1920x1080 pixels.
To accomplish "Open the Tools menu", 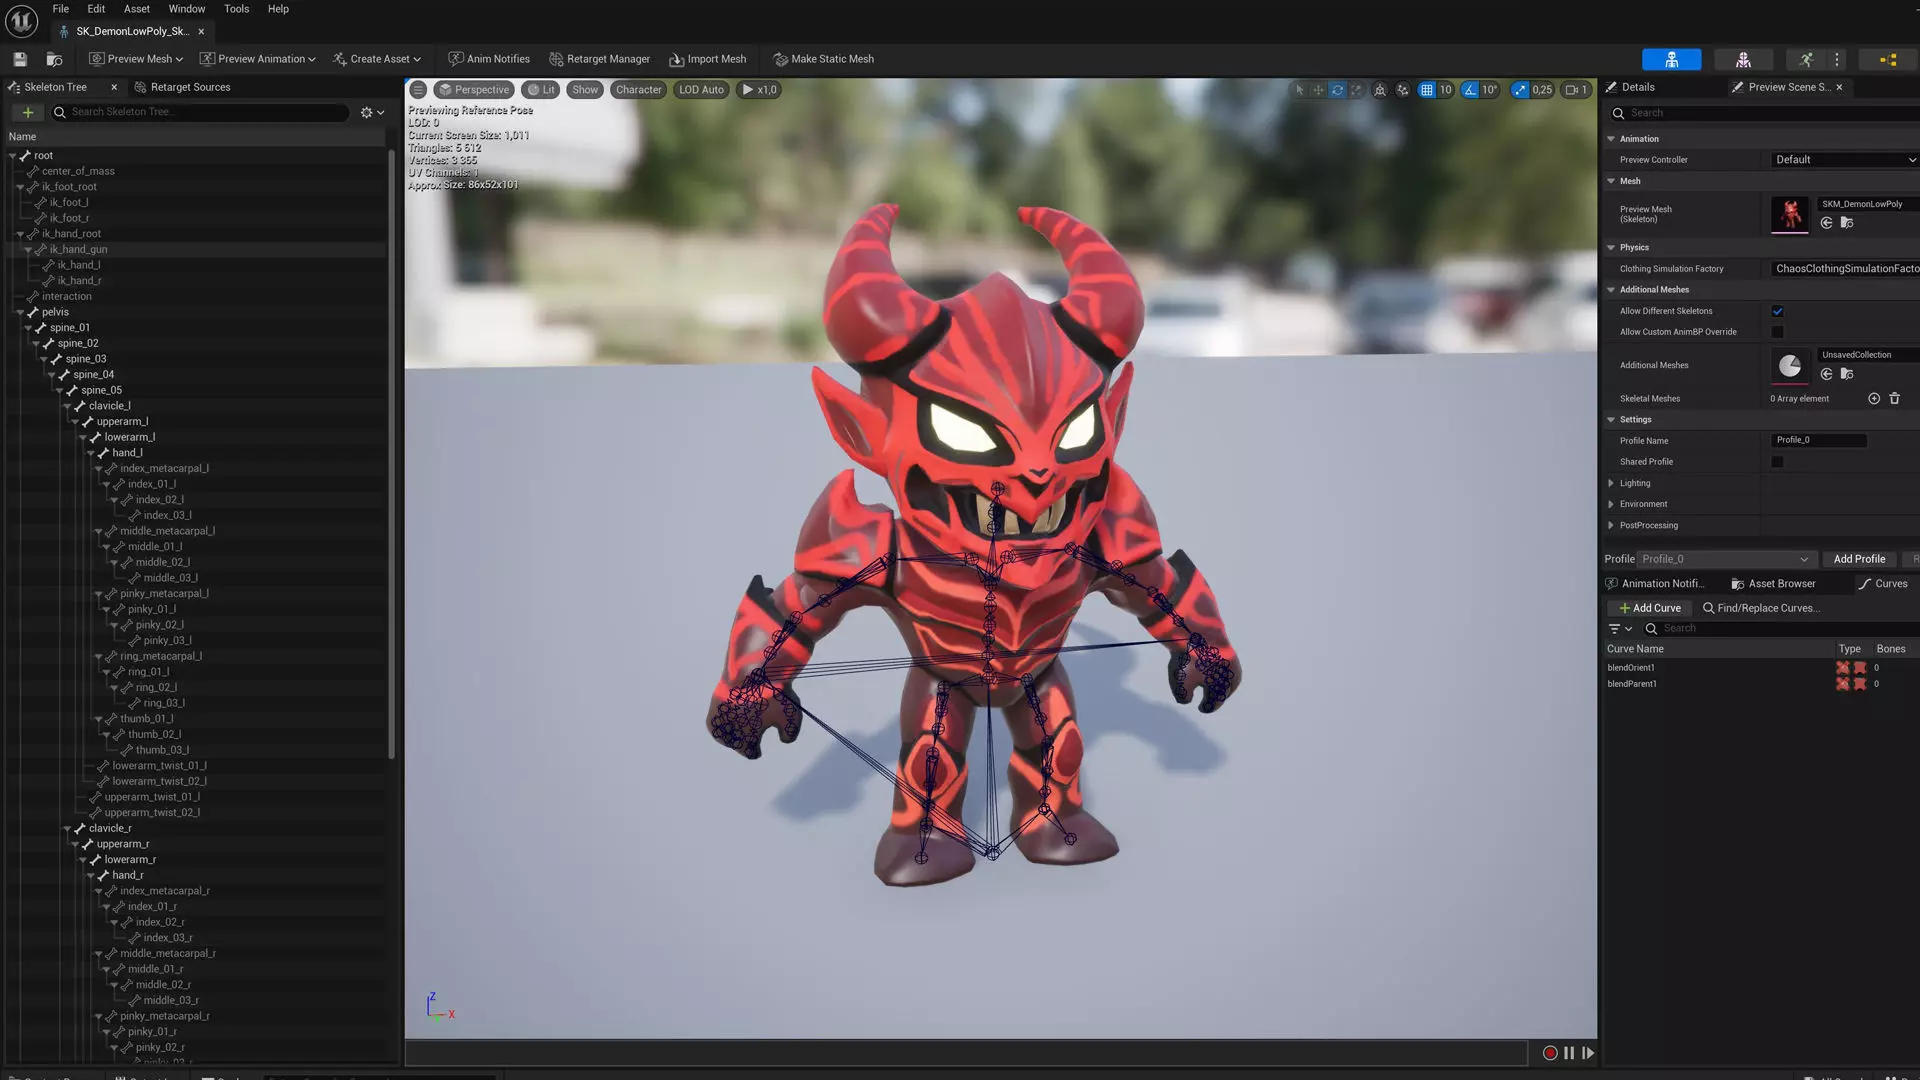I will point(237,9).
